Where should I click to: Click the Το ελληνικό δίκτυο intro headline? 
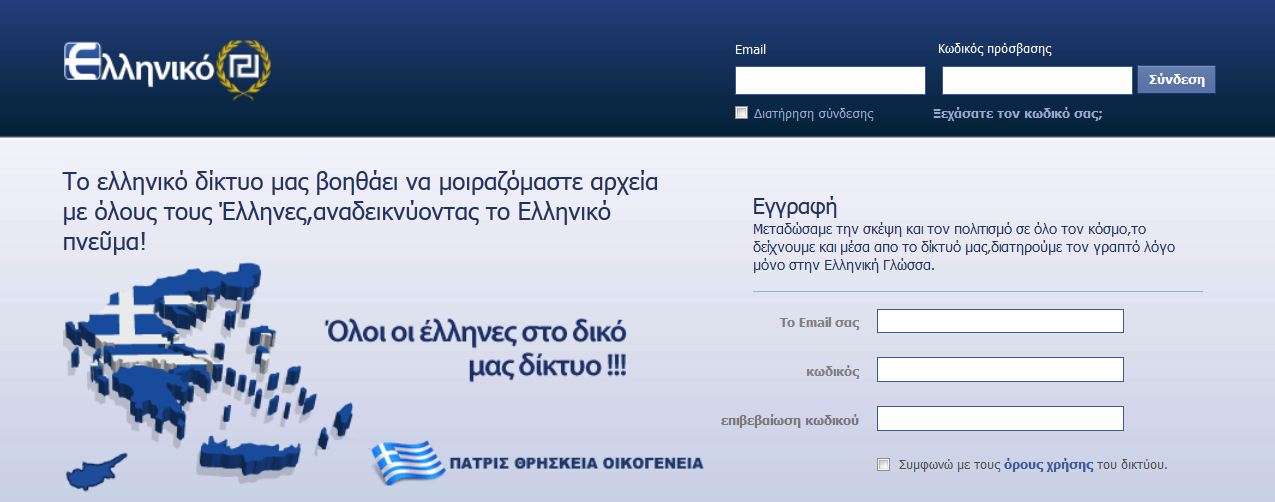(x=361, y=213)
